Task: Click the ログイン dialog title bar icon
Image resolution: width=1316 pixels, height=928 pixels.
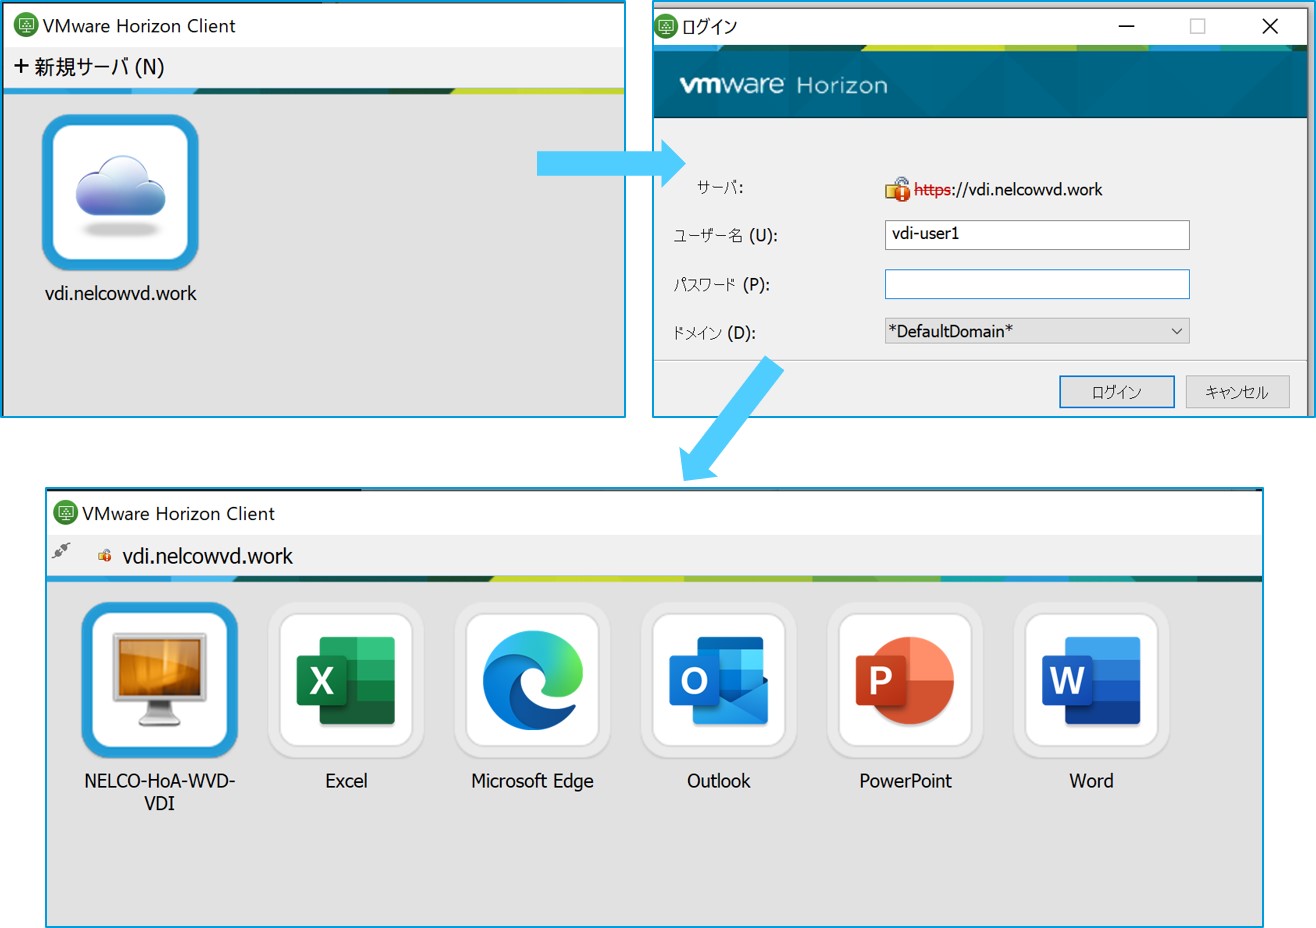Action: (x=664, y=27)
